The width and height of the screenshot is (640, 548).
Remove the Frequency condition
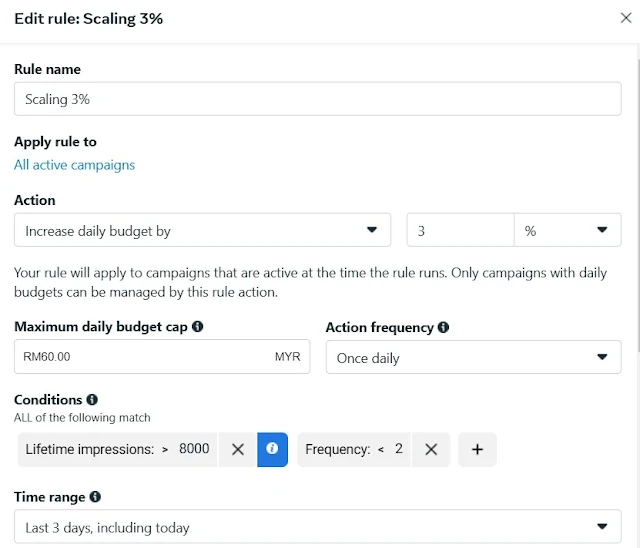pyautogui.click(x=431, y=450)
